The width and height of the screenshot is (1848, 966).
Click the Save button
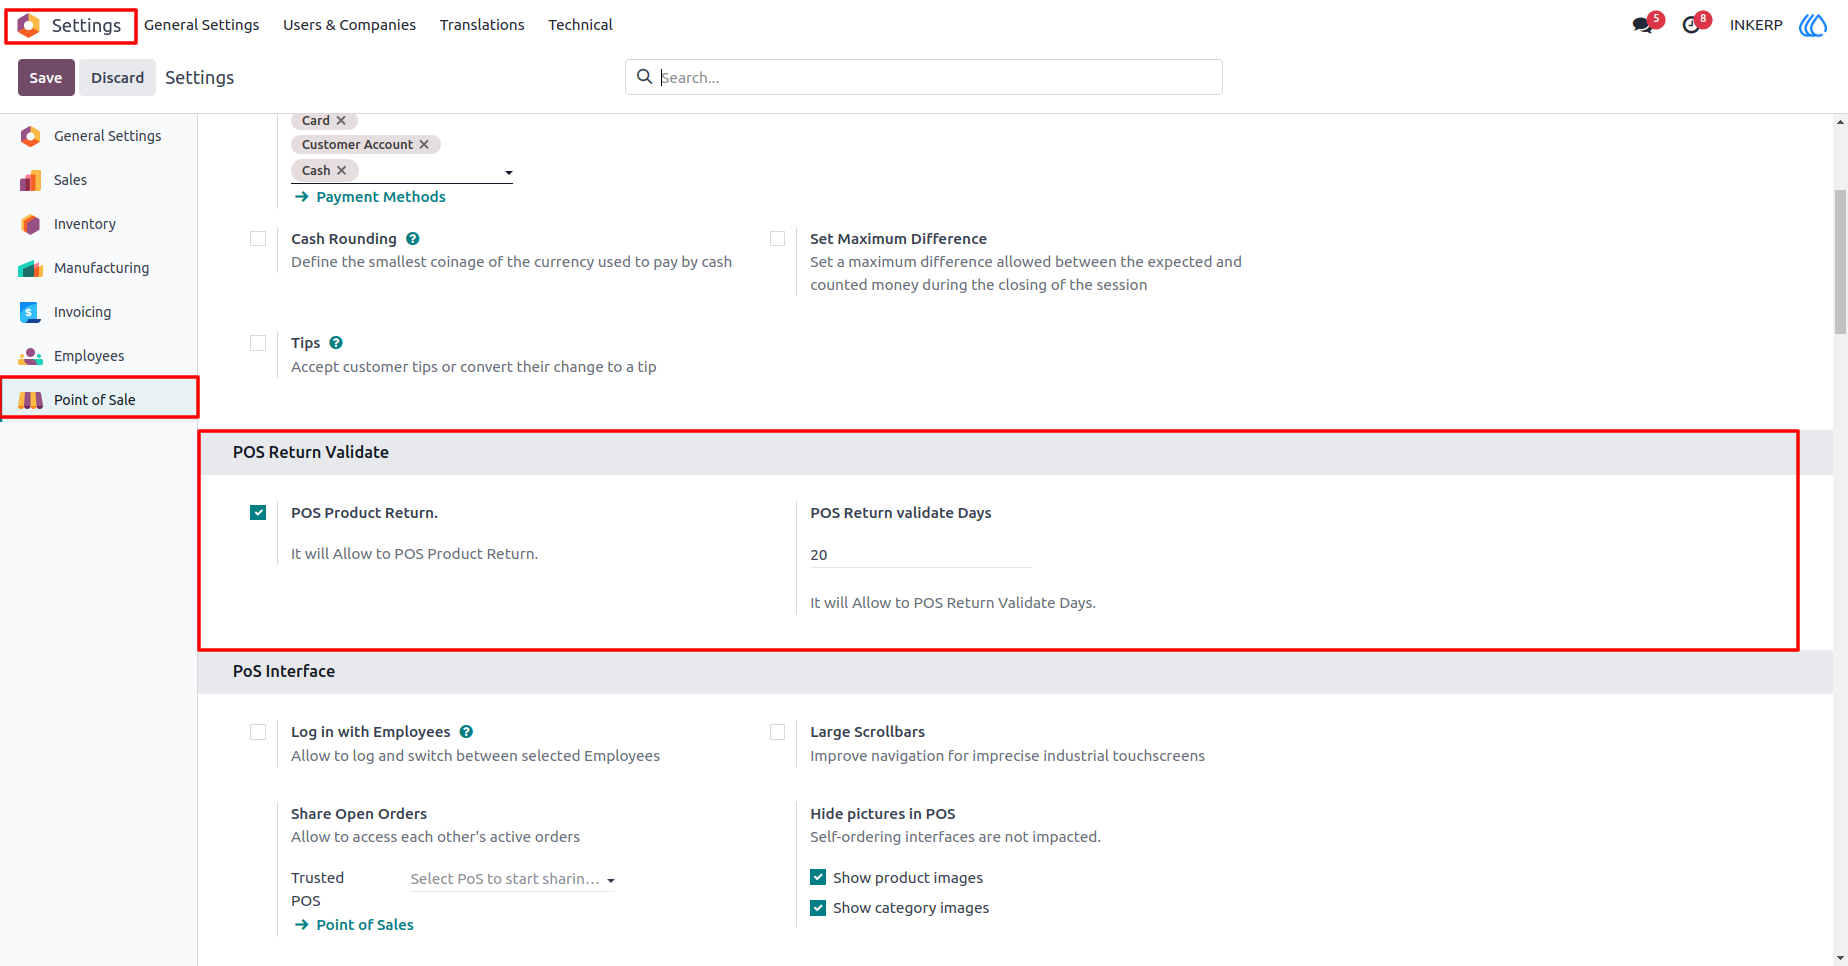click(x=46, y=78)
